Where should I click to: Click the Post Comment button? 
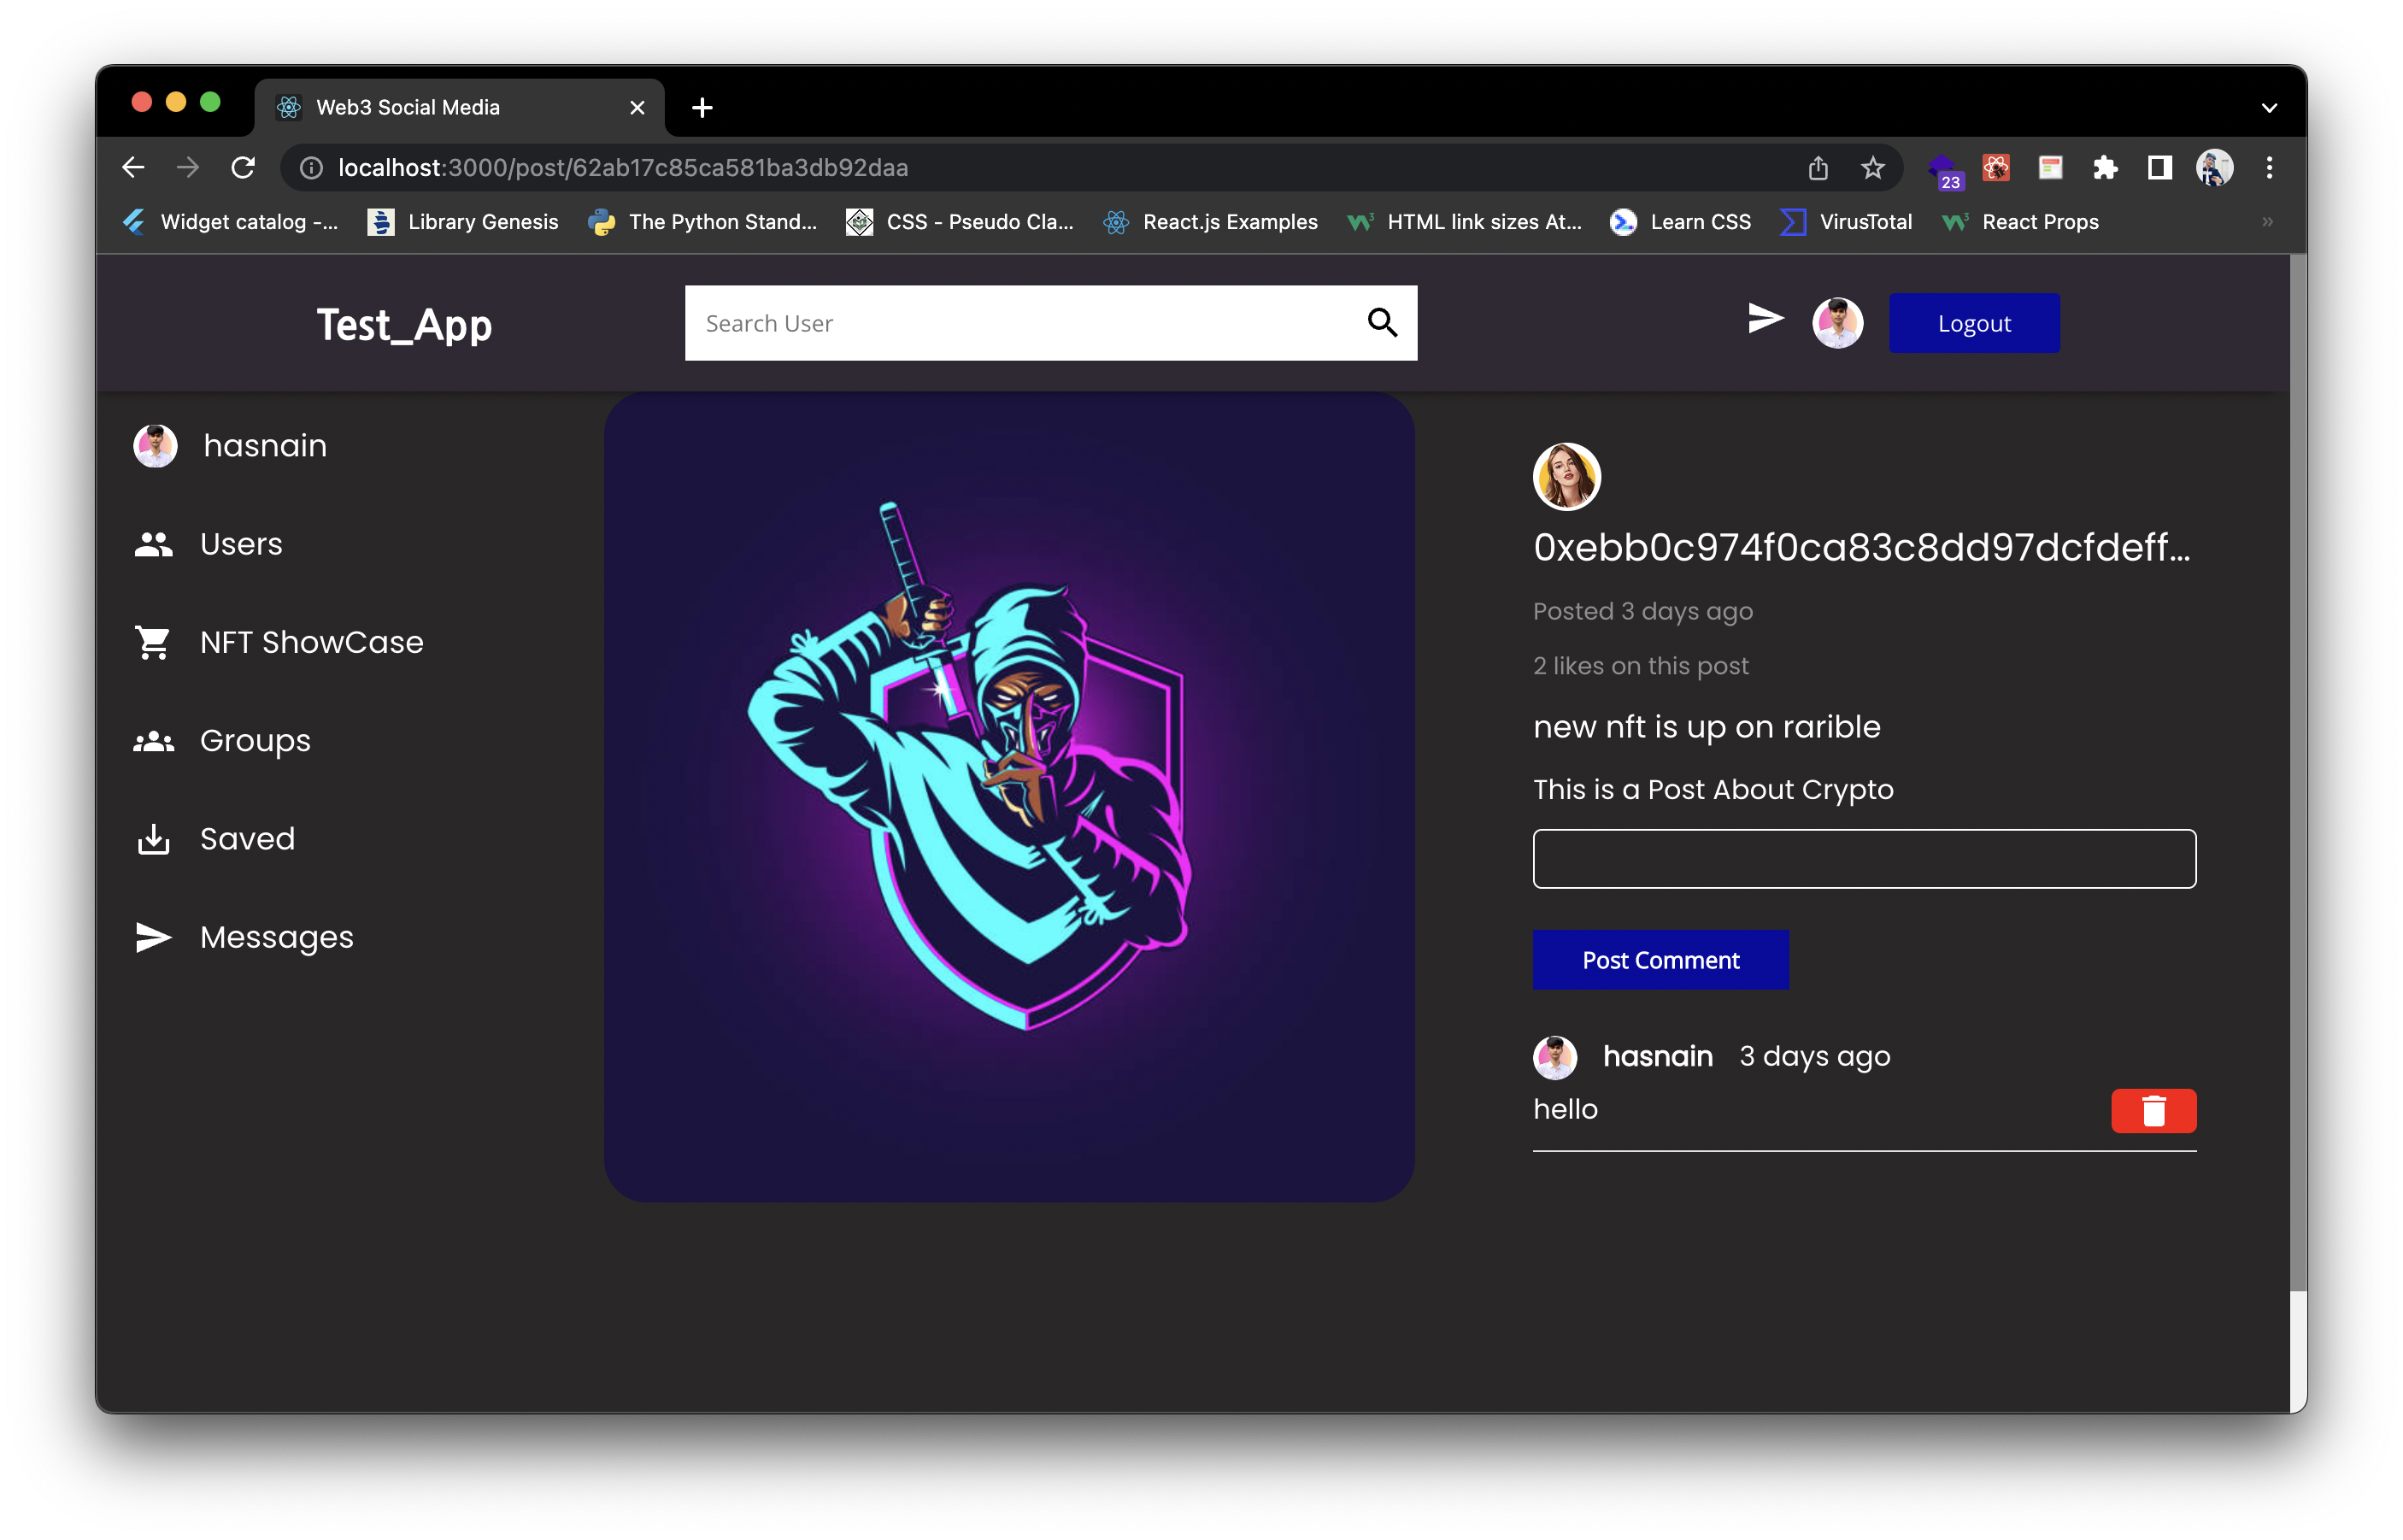pyautogui.click(x=1660, y=960)
